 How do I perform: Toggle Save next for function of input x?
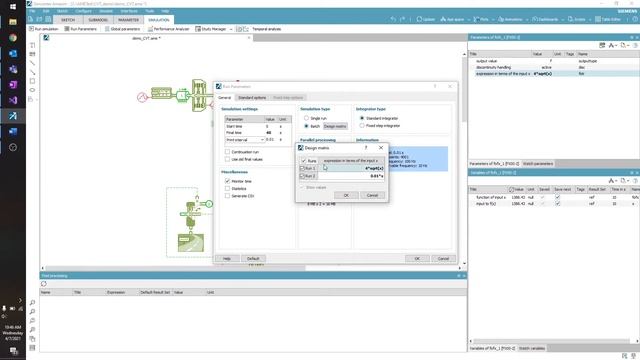pos(558,197)
